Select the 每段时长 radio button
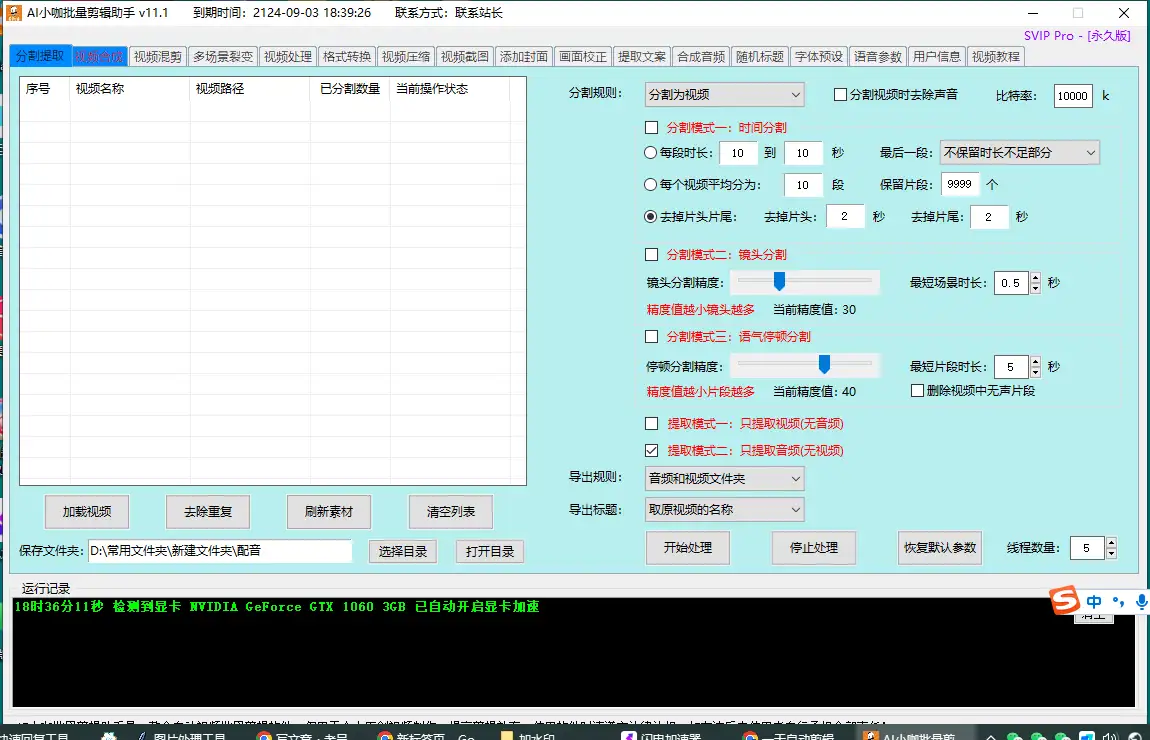 point(651,153)
